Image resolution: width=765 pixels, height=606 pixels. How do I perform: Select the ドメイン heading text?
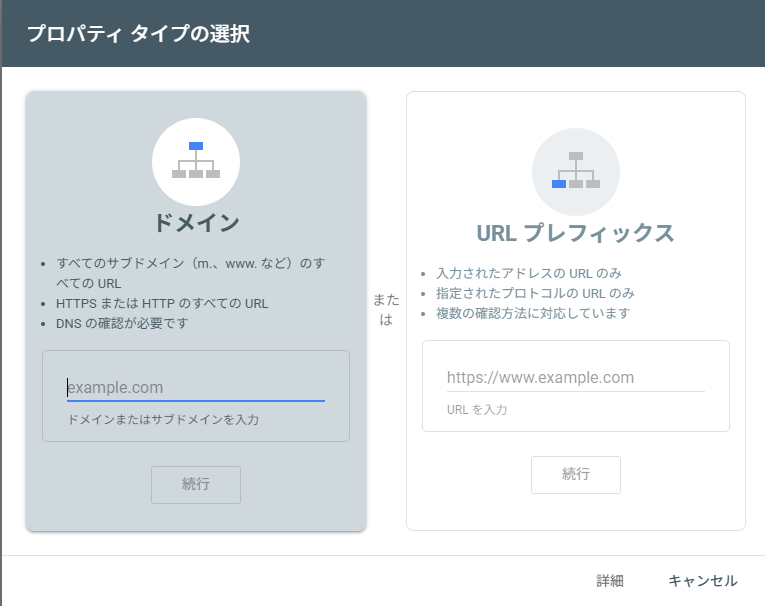click(196, 222)
